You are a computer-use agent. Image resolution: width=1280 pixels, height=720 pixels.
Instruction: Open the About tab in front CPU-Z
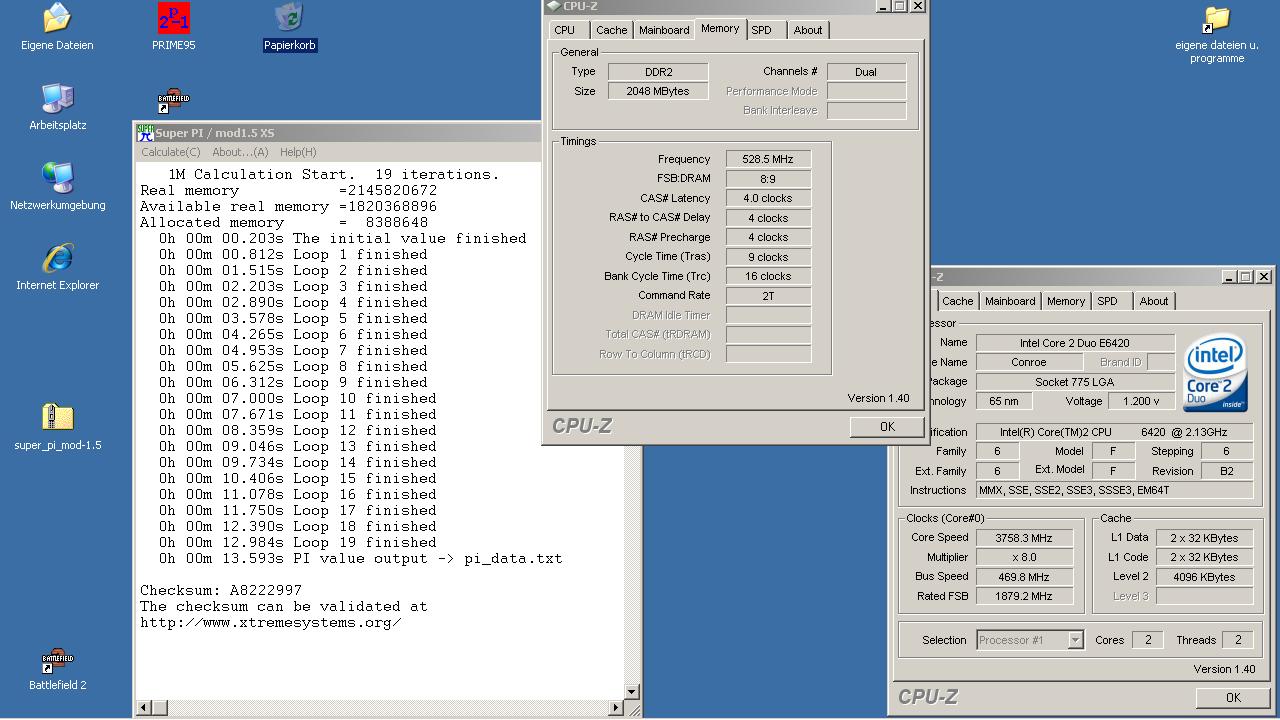(808, 30)
